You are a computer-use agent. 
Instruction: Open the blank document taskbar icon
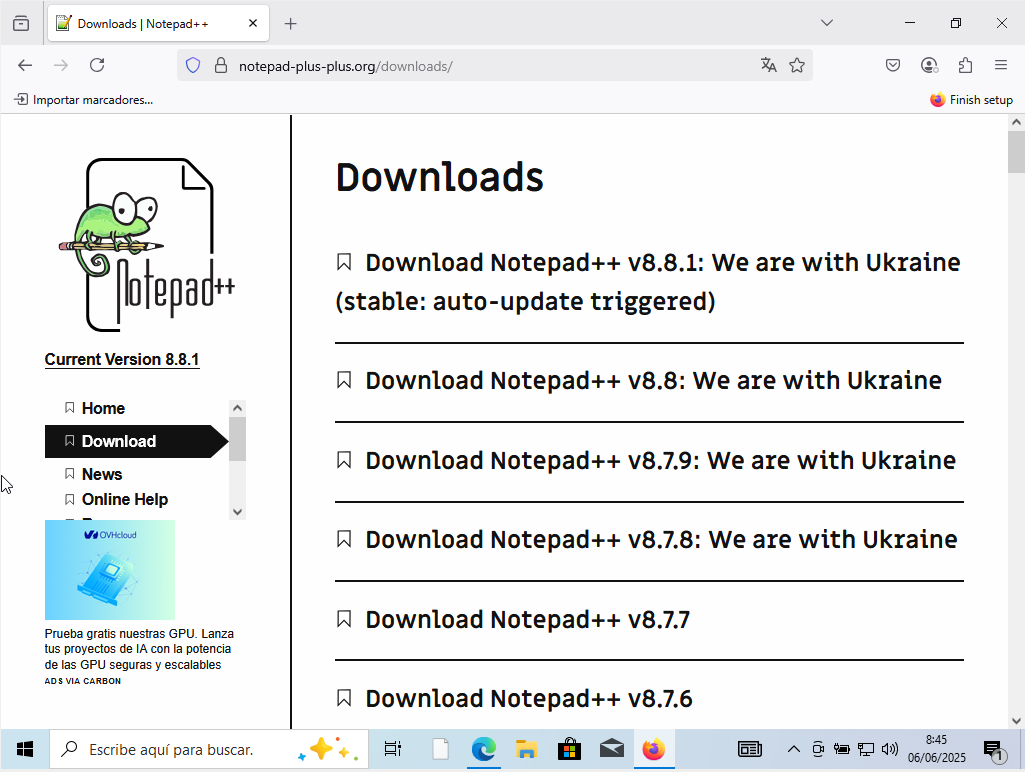click(441, 749)
